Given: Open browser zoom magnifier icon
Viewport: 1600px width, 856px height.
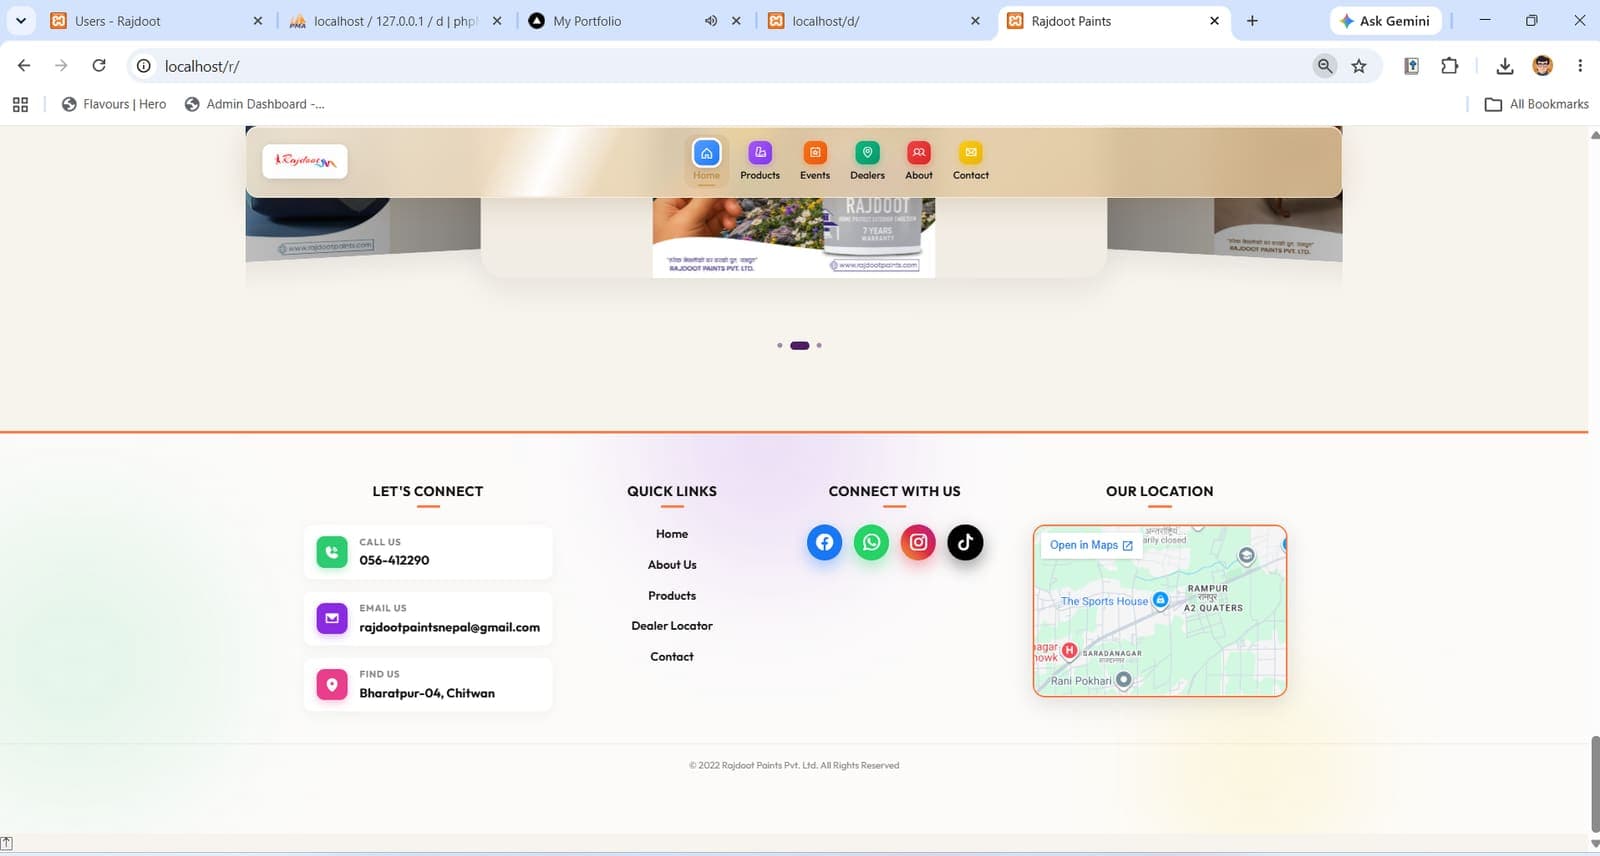Looking at the screenshot, I should pyautogui.click(x=1325, y=66).
